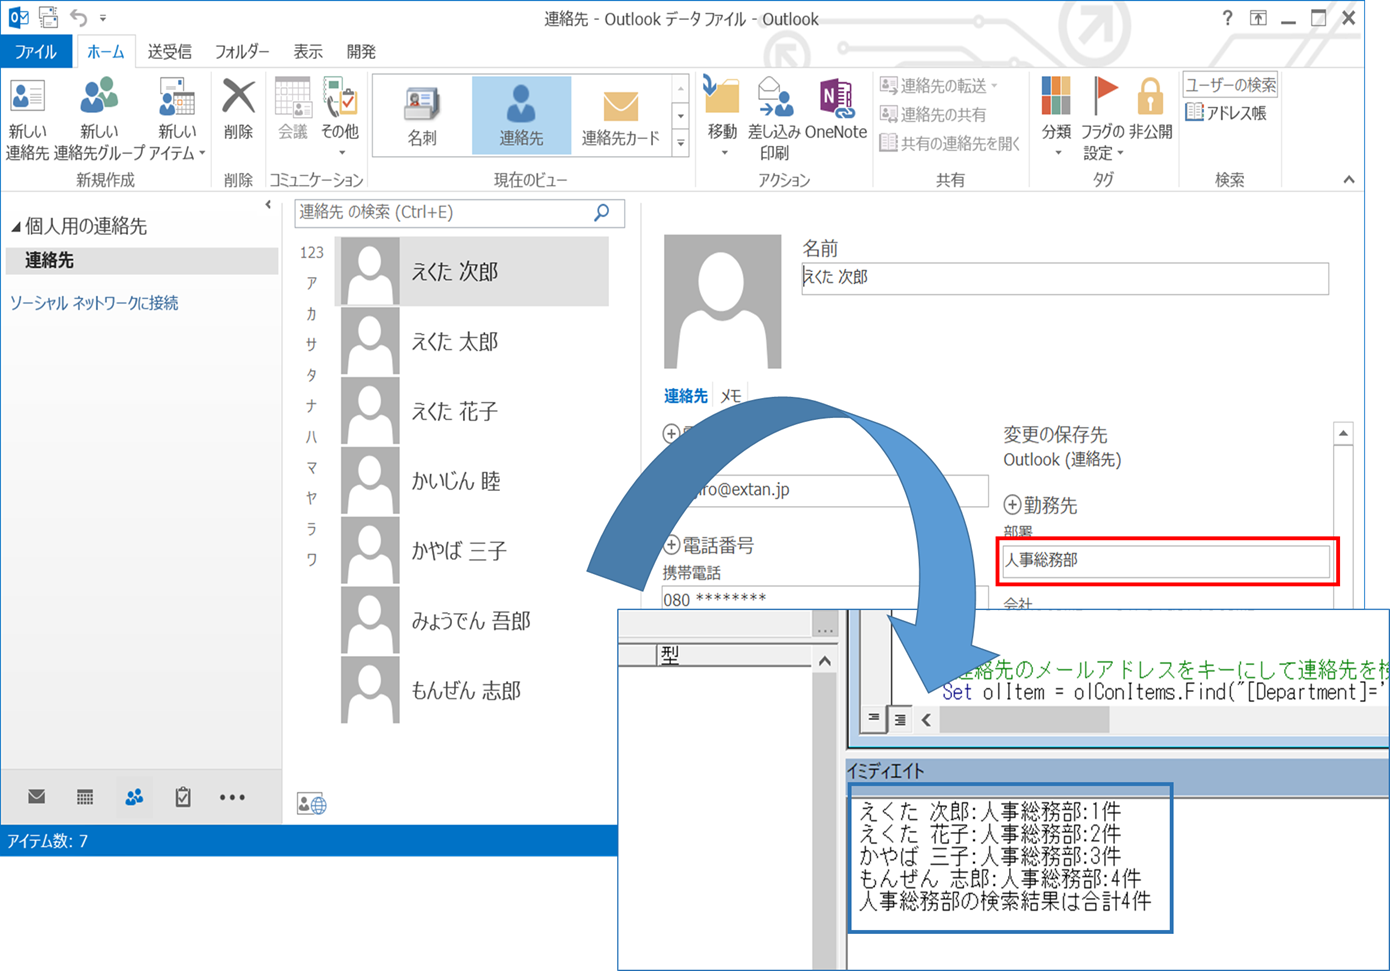Switch to Tasks navigation icon
Image resolution: width=1390 pixels, height=971 pixels.
tap(183, 797)
